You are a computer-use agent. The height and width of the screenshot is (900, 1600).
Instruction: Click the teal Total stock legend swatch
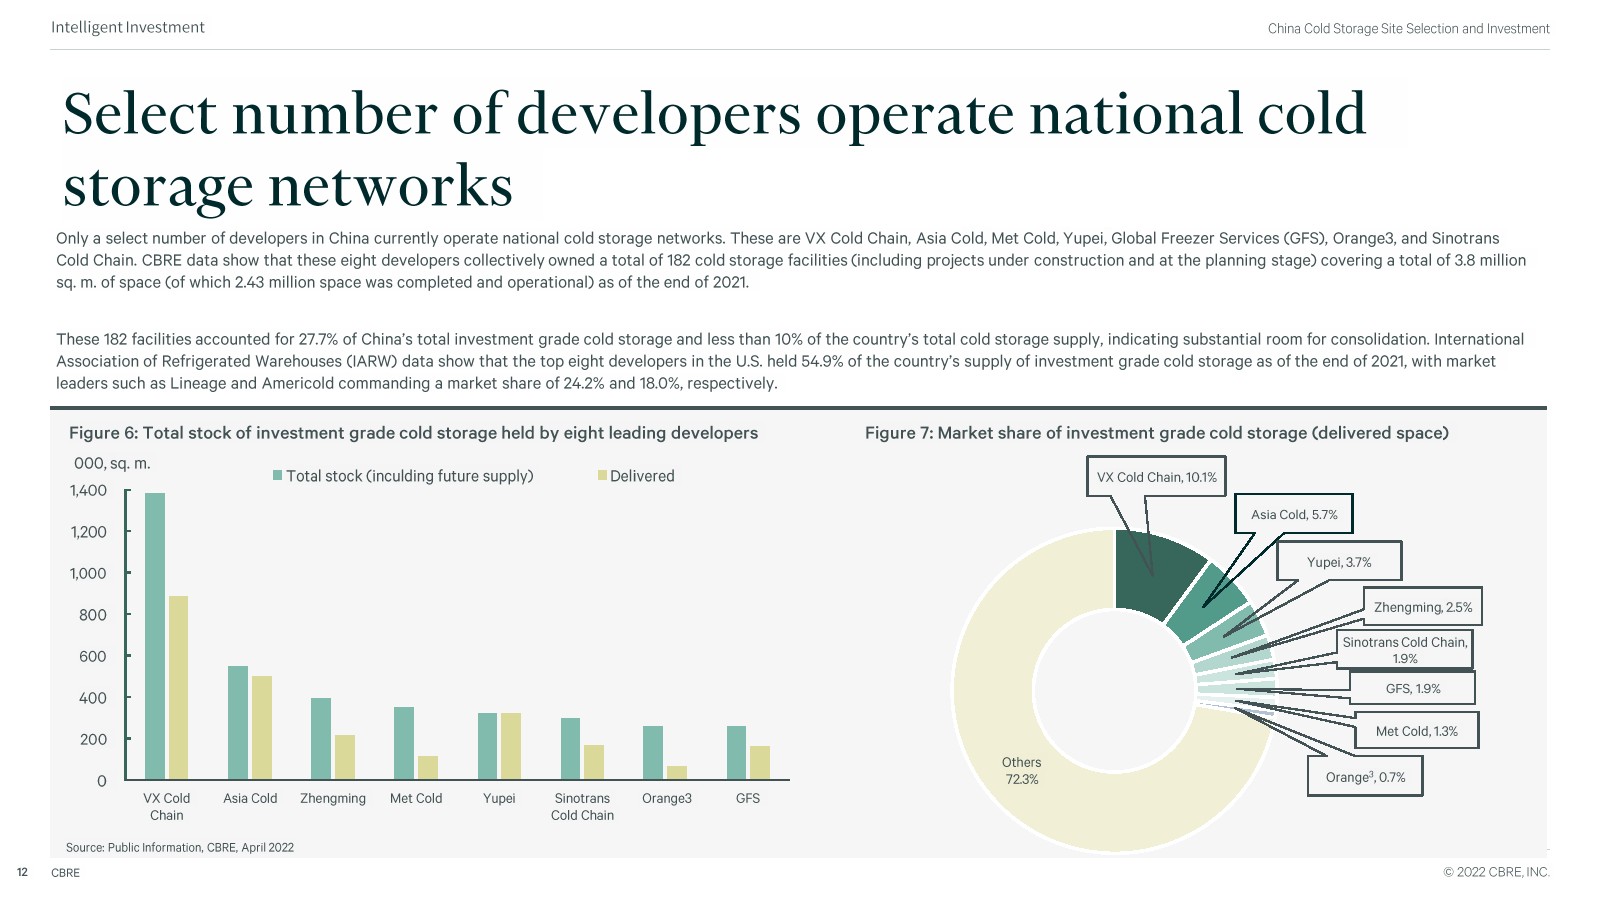277,476
